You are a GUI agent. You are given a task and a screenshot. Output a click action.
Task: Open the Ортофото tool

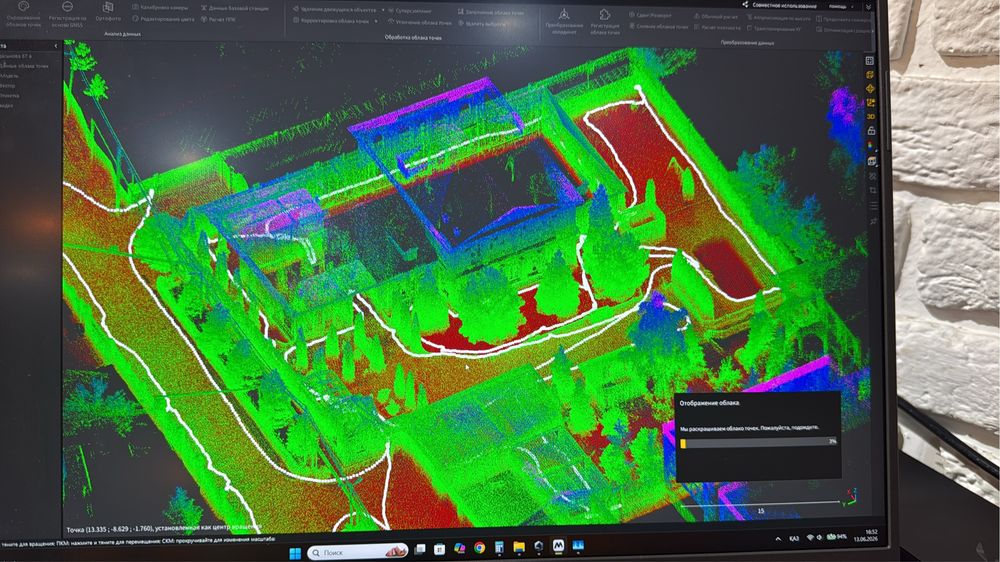(108, 12)
